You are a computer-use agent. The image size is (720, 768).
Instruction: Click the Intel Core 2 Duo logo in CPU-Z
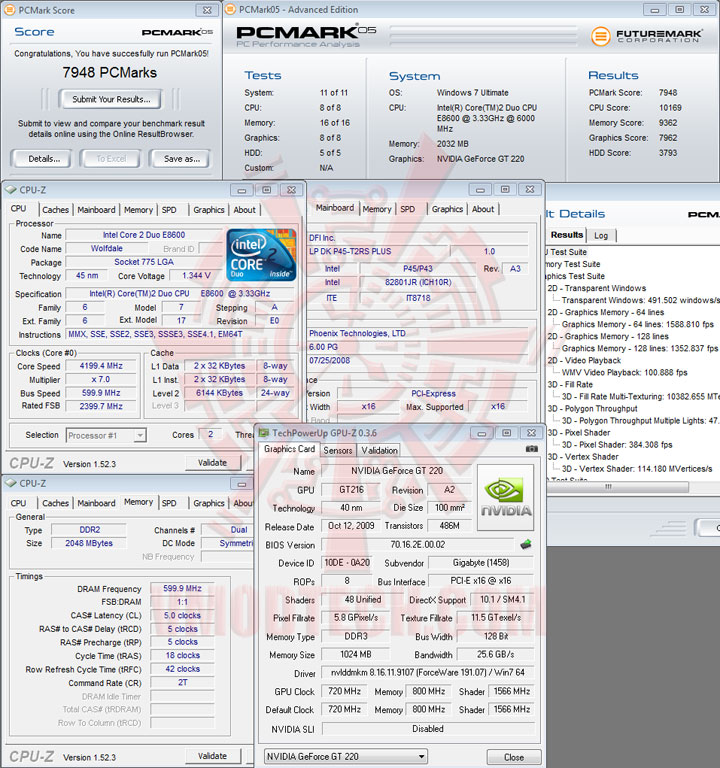coord(262,255)
